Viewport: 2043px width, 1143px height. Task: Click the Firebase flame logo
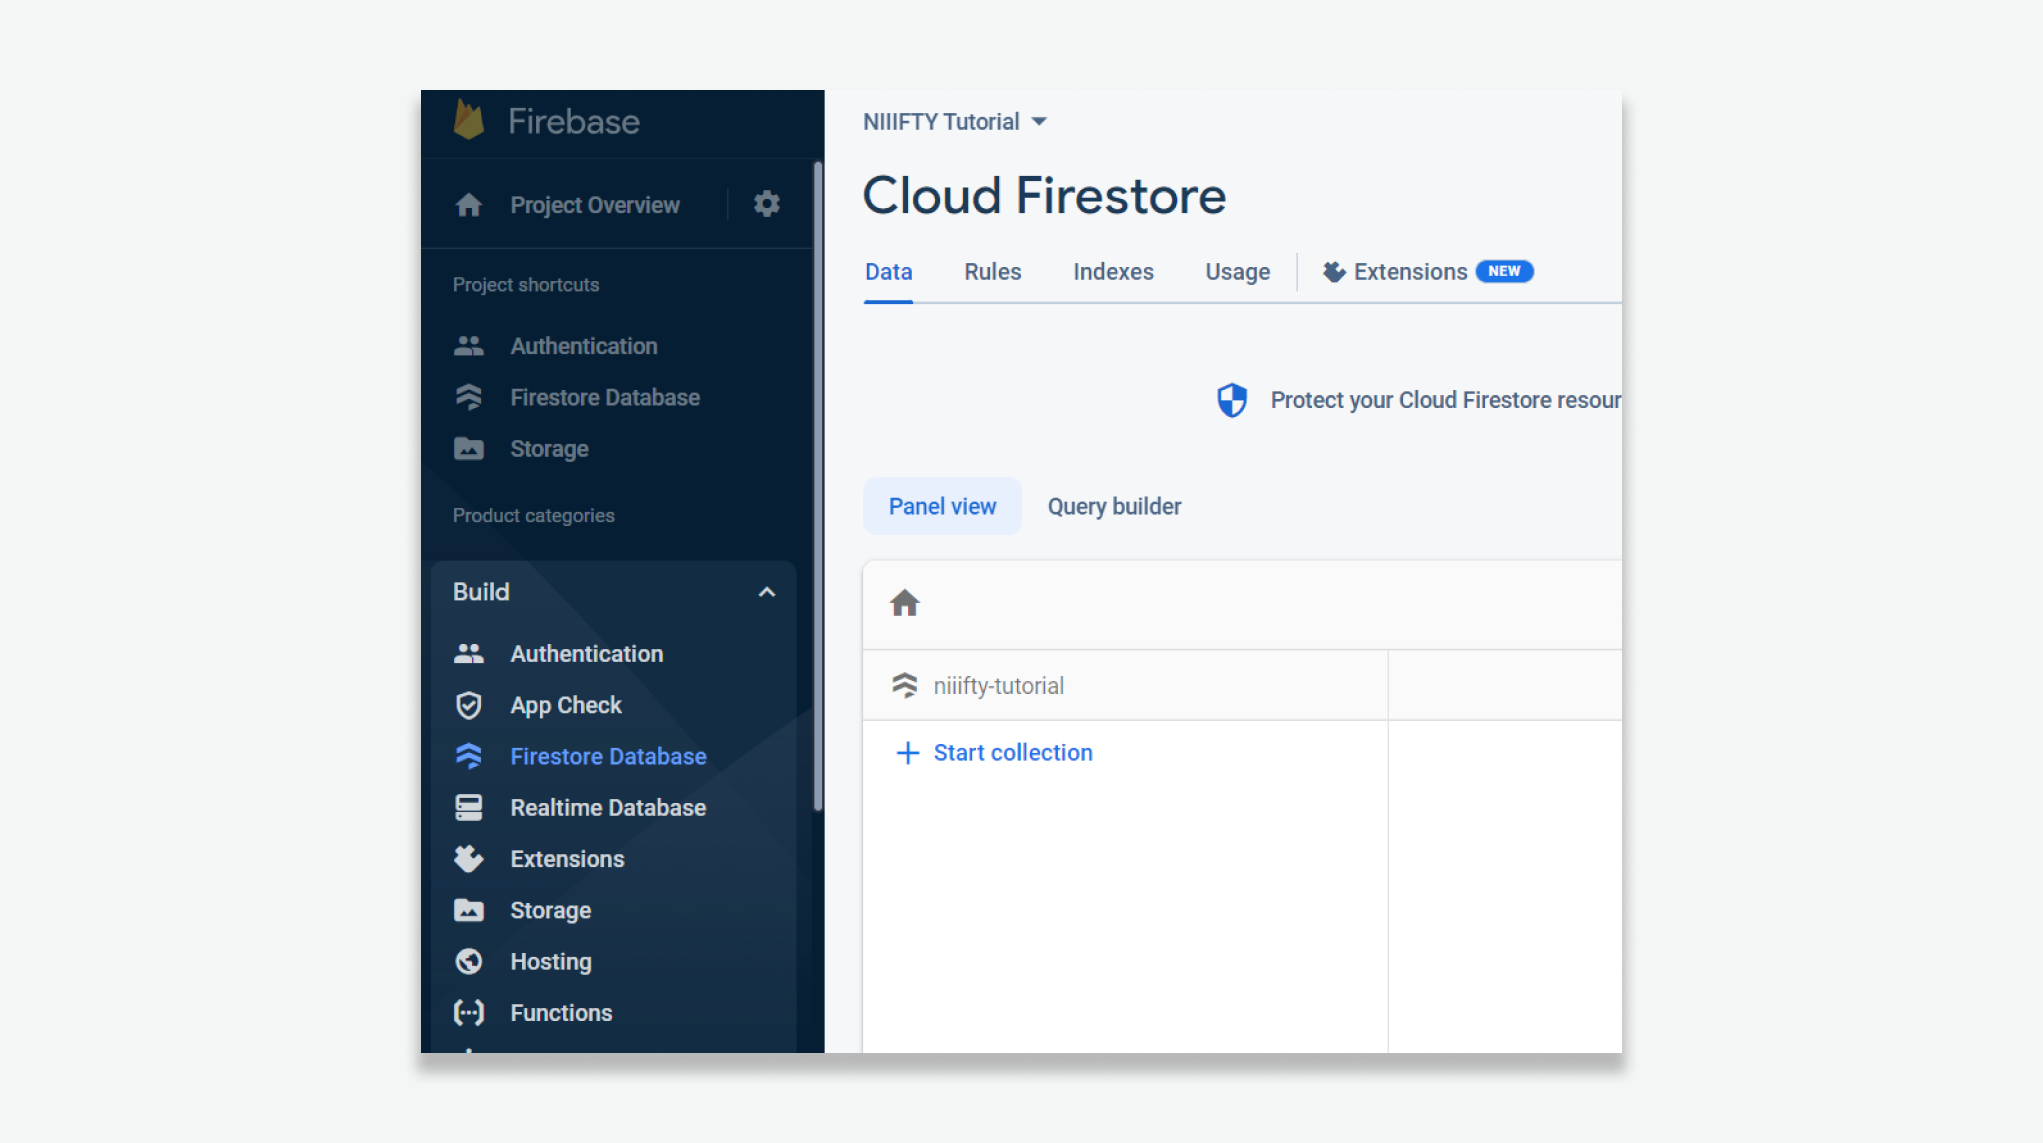coord(468,120)
